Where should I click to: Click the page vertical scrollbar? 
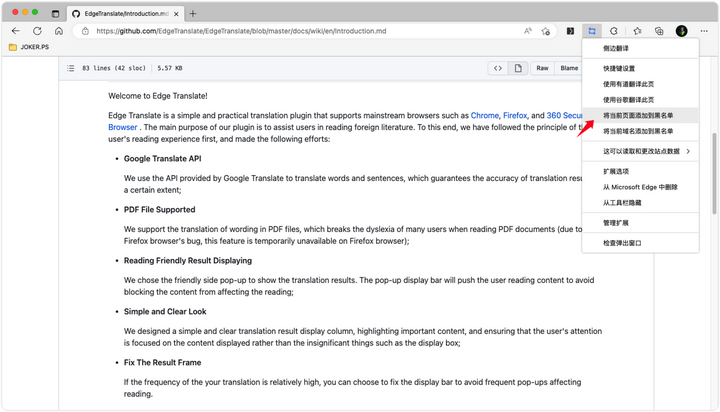714,174
